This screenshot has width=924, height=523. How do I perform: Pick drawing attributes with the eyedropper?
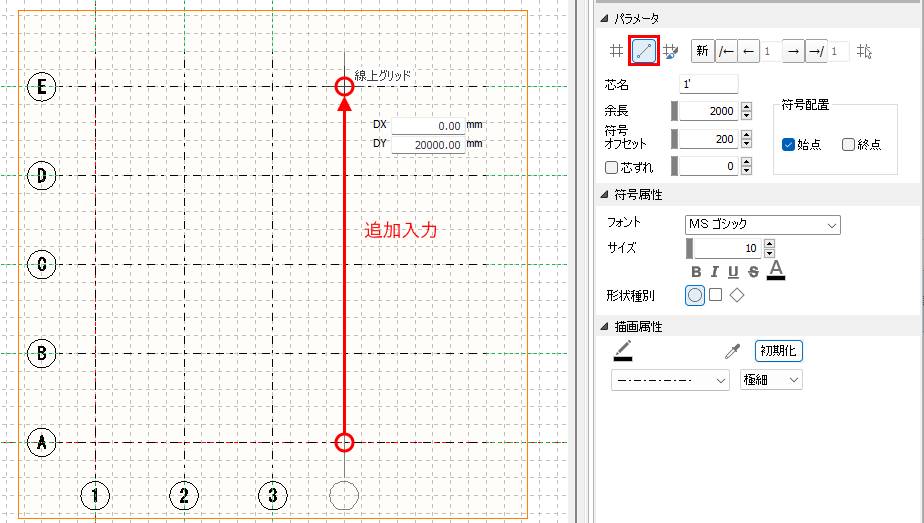732,351
